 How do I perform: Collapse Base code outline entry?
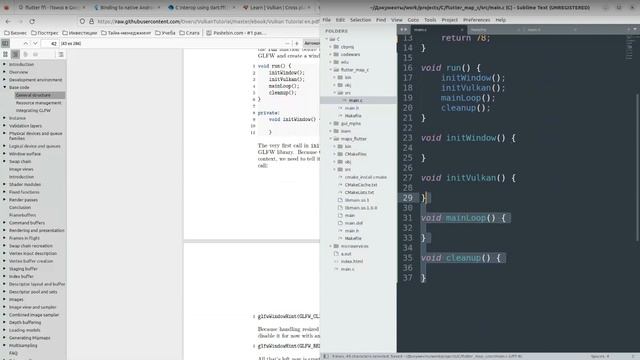coord(4,87)
